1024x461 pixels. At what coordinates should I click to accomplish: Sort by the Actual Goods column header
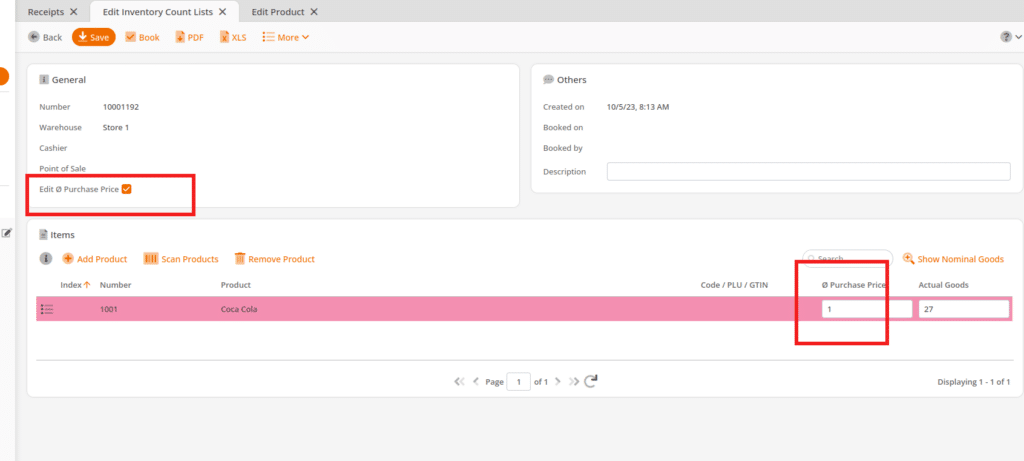point(943,285)
